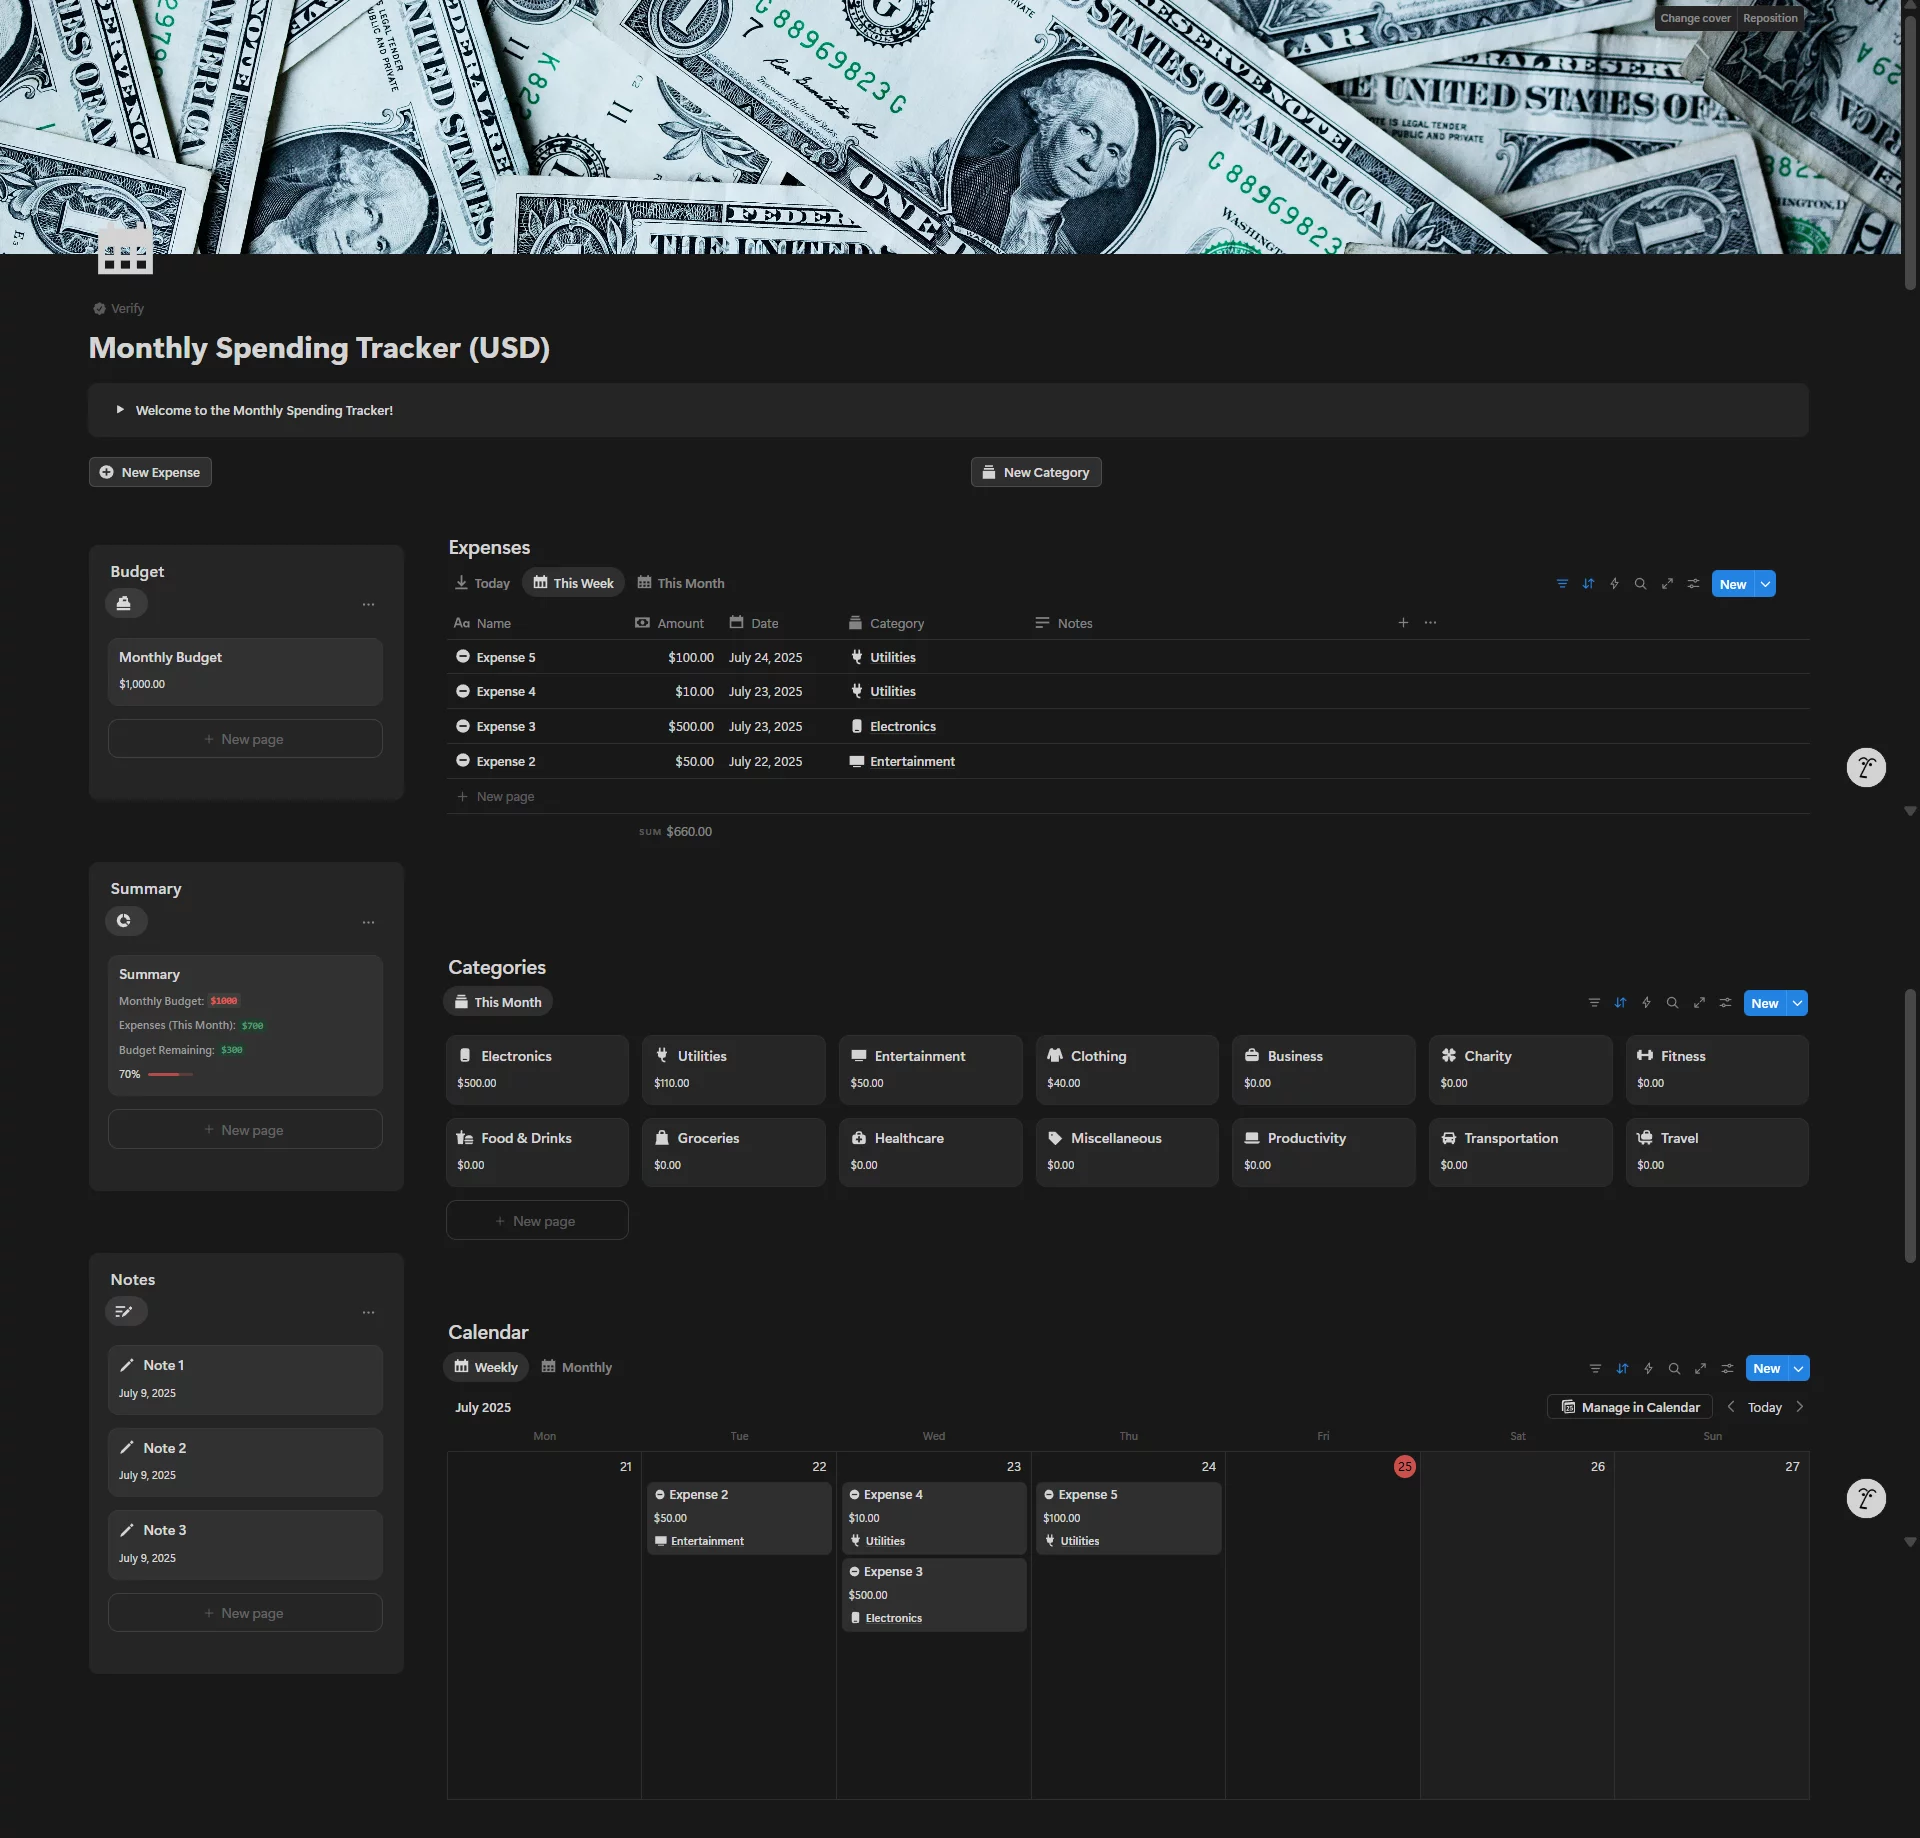1920x1838 pixels.
Task: Open the dropdown next to Expenses New
Action: [x=1766, y=584]
